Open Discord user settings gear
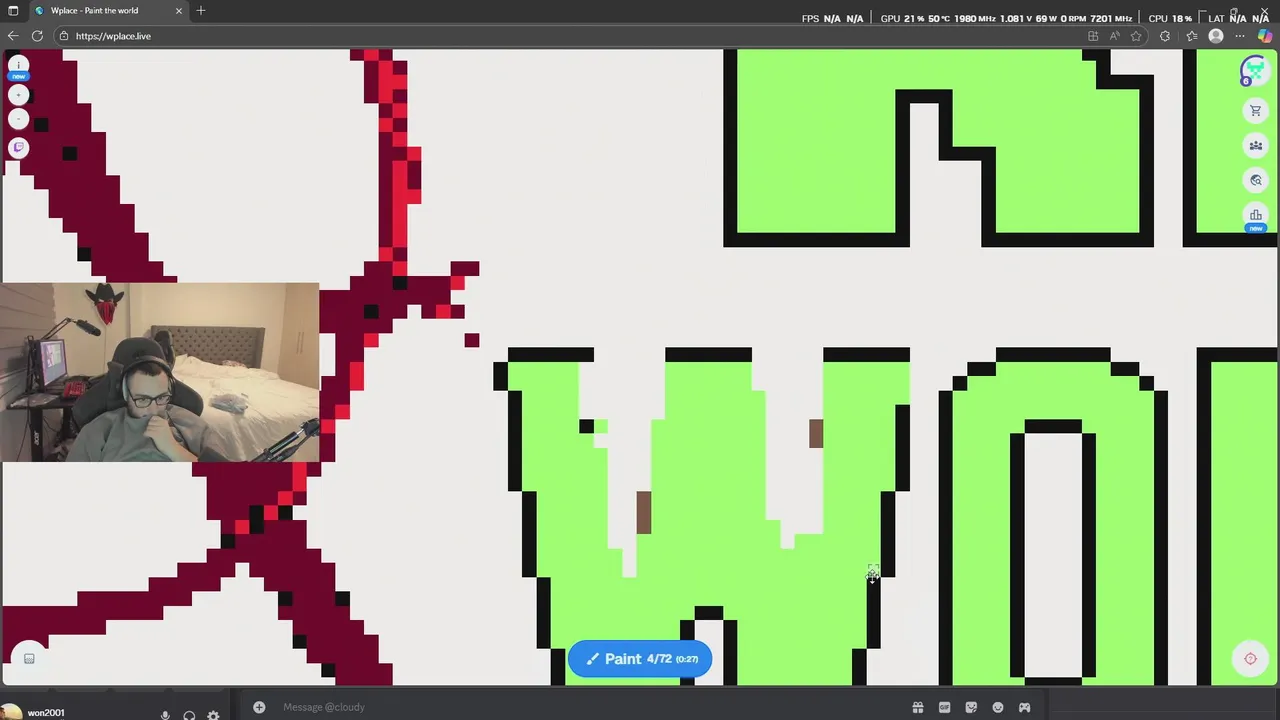This screenshot has height=720, width=1280. coord(213,714)
